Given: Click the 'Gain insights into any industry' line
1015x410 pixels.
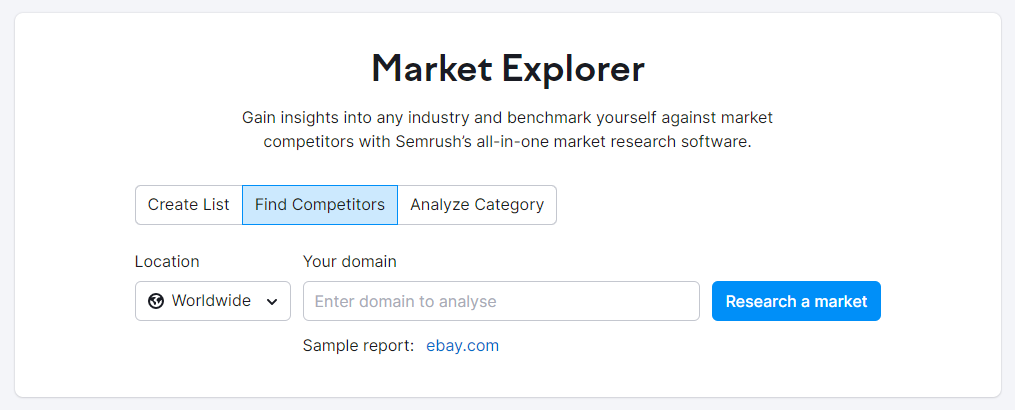Looking at the screenshot, I should (508, 118).
